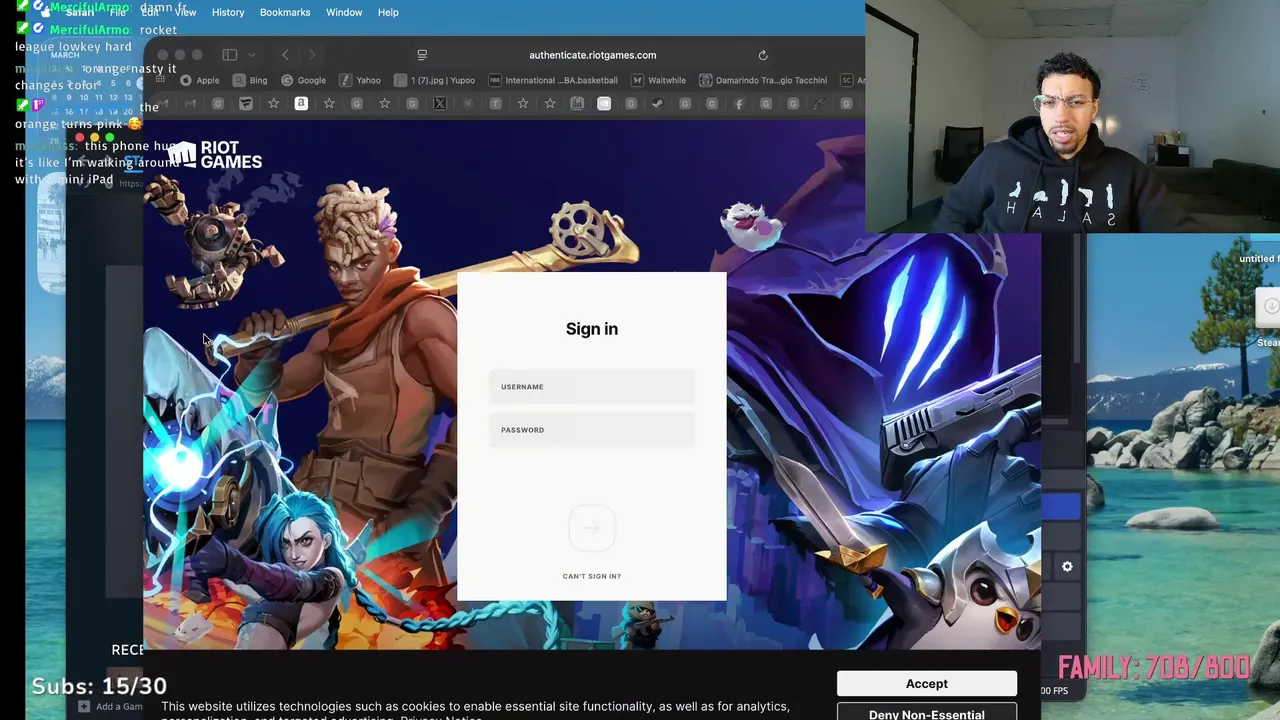The height and width of the screenshot is (720, 1280).
Task: Open the Bing bookmark
Action: (x=250, y=80)
